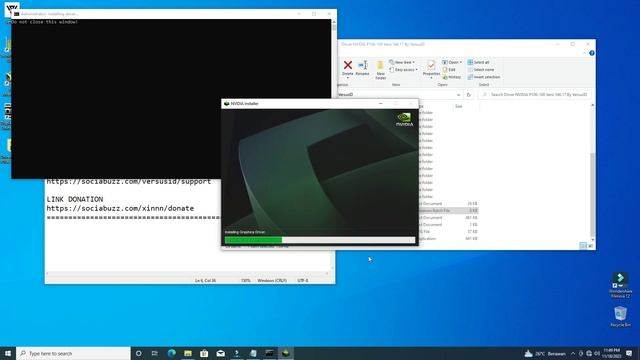This screenshot has height=360, width=640.
Task: Click Edit in the ribbon's Open group
Action: pyautogui.click(x=449, y=70)
